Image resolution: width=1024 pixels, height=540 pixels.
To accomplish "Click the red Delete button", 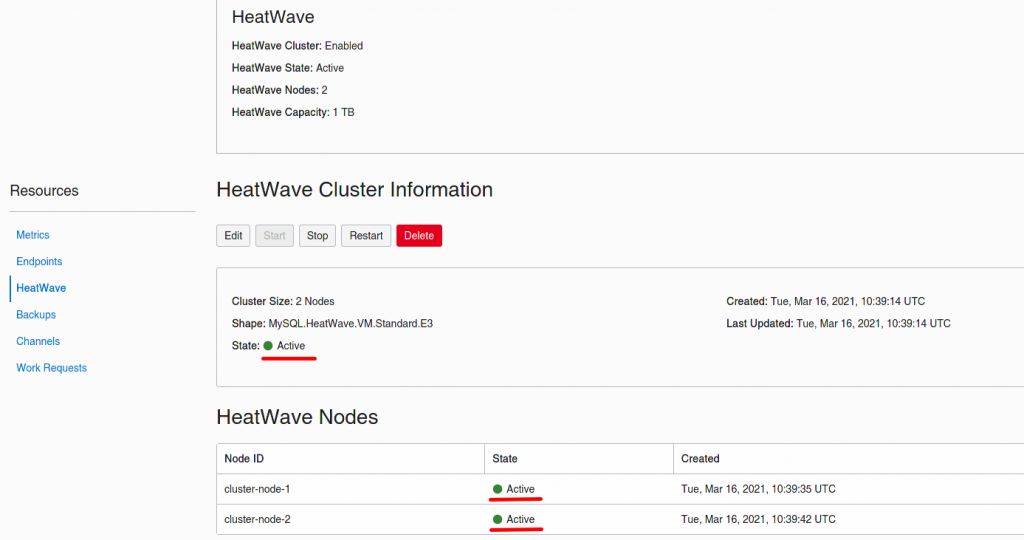I will pos(419,236).
